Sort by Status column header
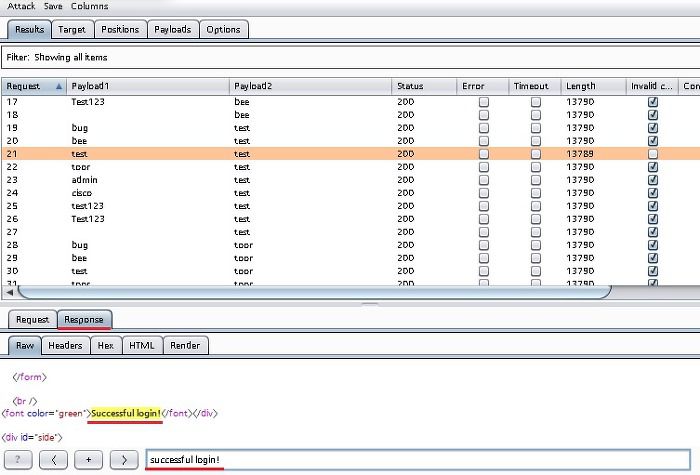The height and width of the screenshot is (475, 700). [424, 86]
